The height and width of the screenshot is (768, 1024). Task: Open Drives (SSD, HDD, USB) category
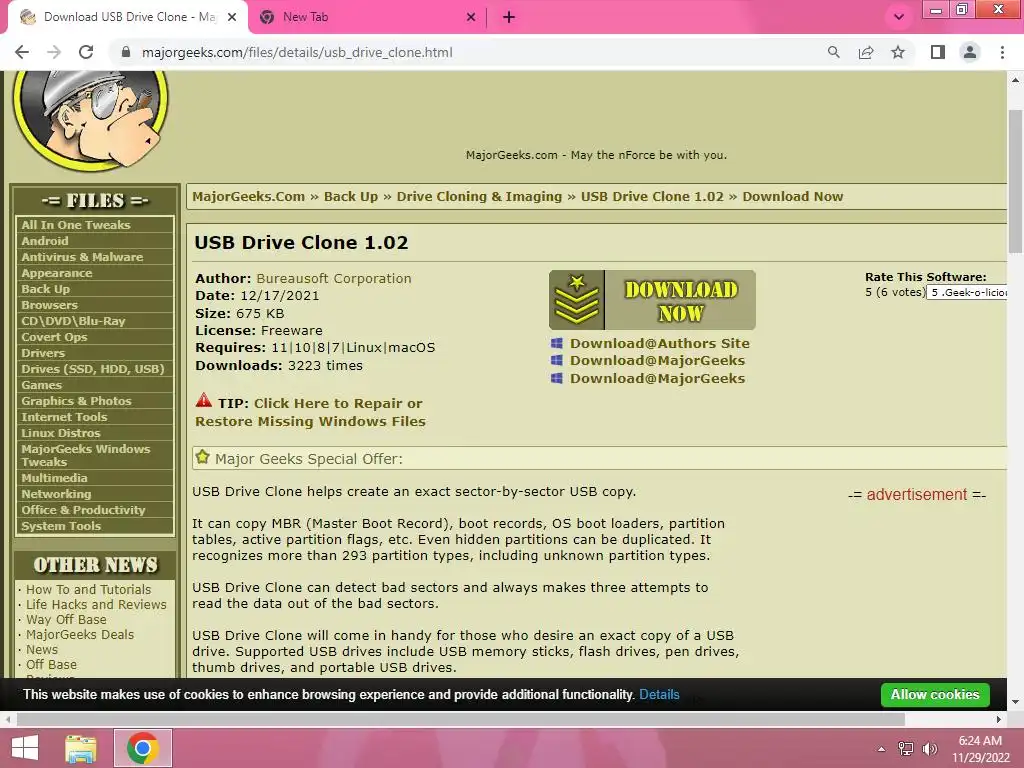pyautogui.click(x=93, y=369)
